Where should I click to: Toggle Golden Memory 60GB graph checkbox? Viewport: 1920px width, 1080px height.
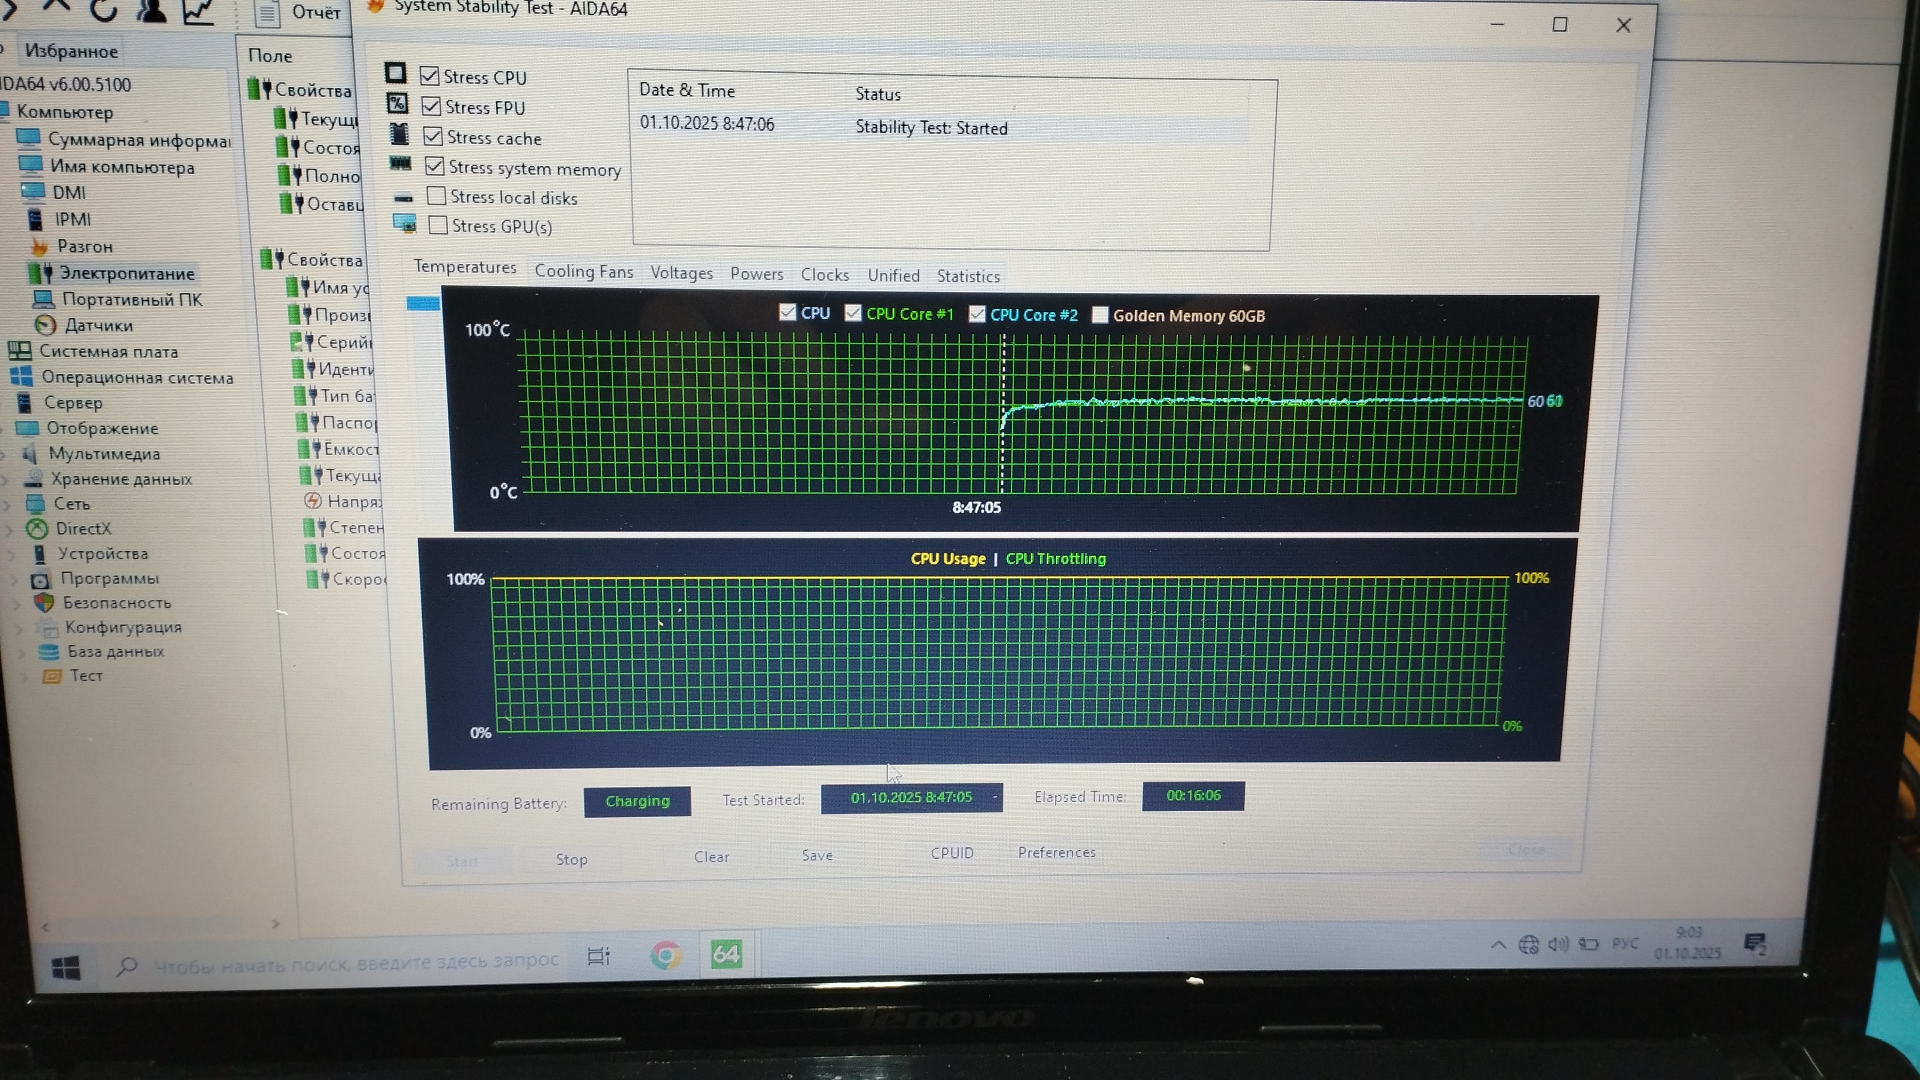click(1100, 315)
